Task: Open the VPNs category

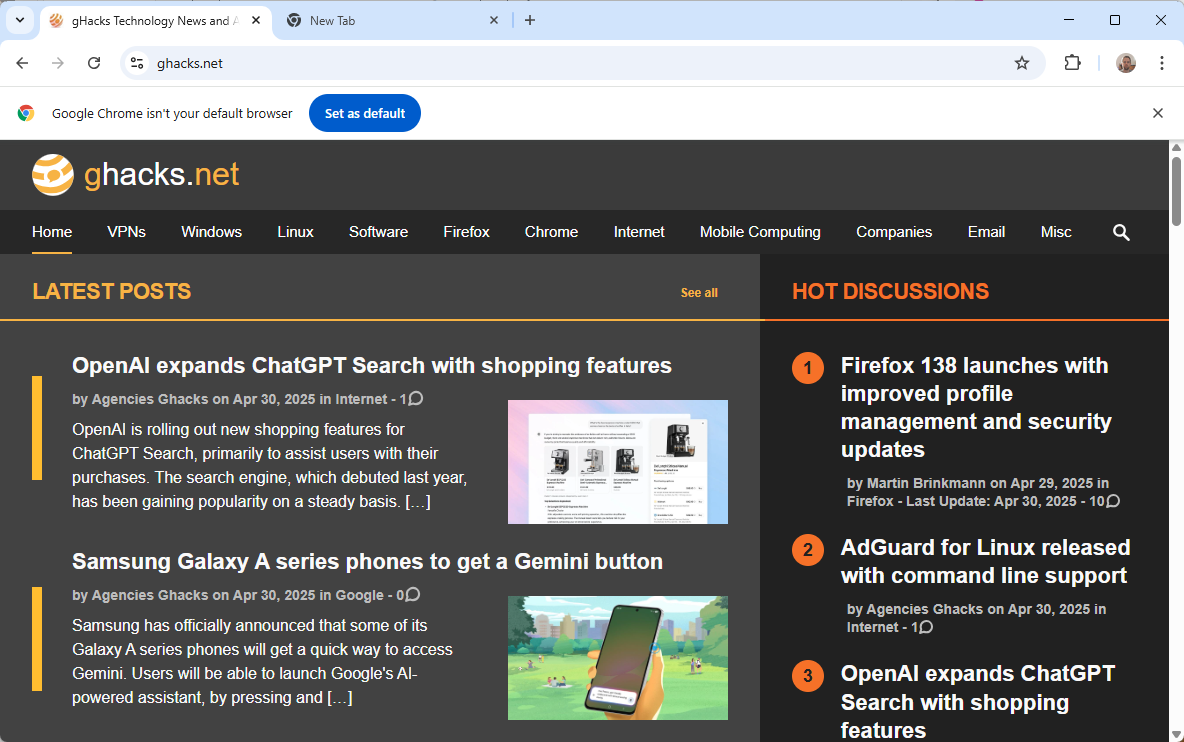Action: pos(126,232)
